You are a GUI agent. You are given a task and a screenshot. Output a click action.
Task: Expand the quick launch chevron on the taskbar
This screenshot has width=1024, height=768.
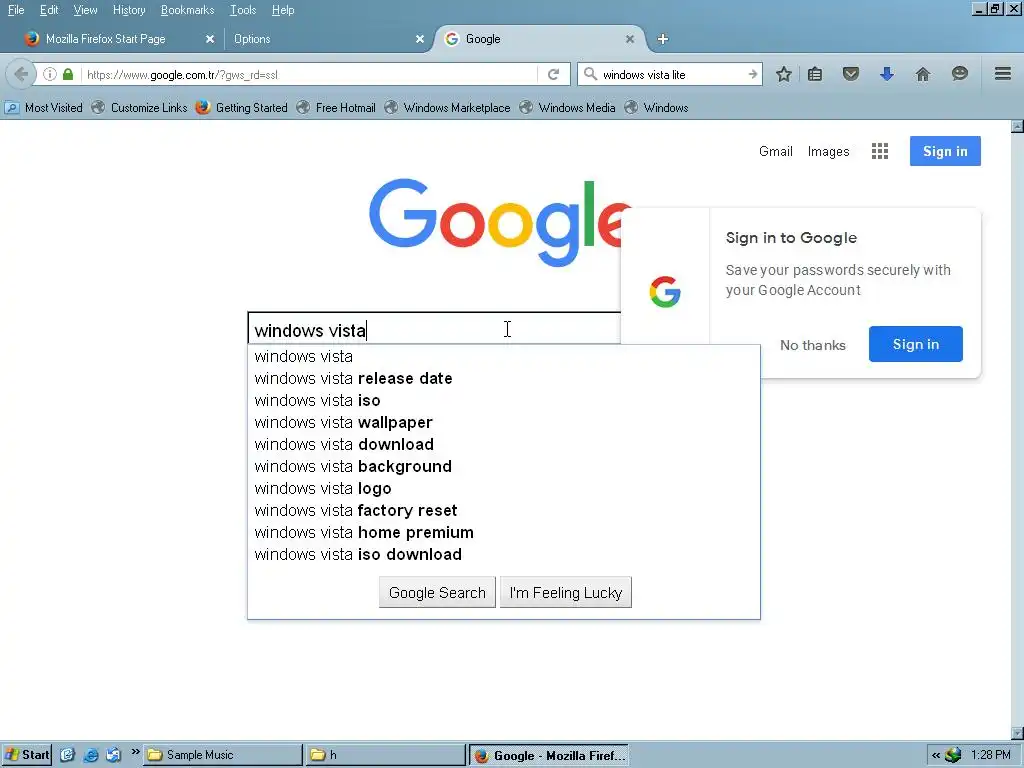click(x=135, y=752)
